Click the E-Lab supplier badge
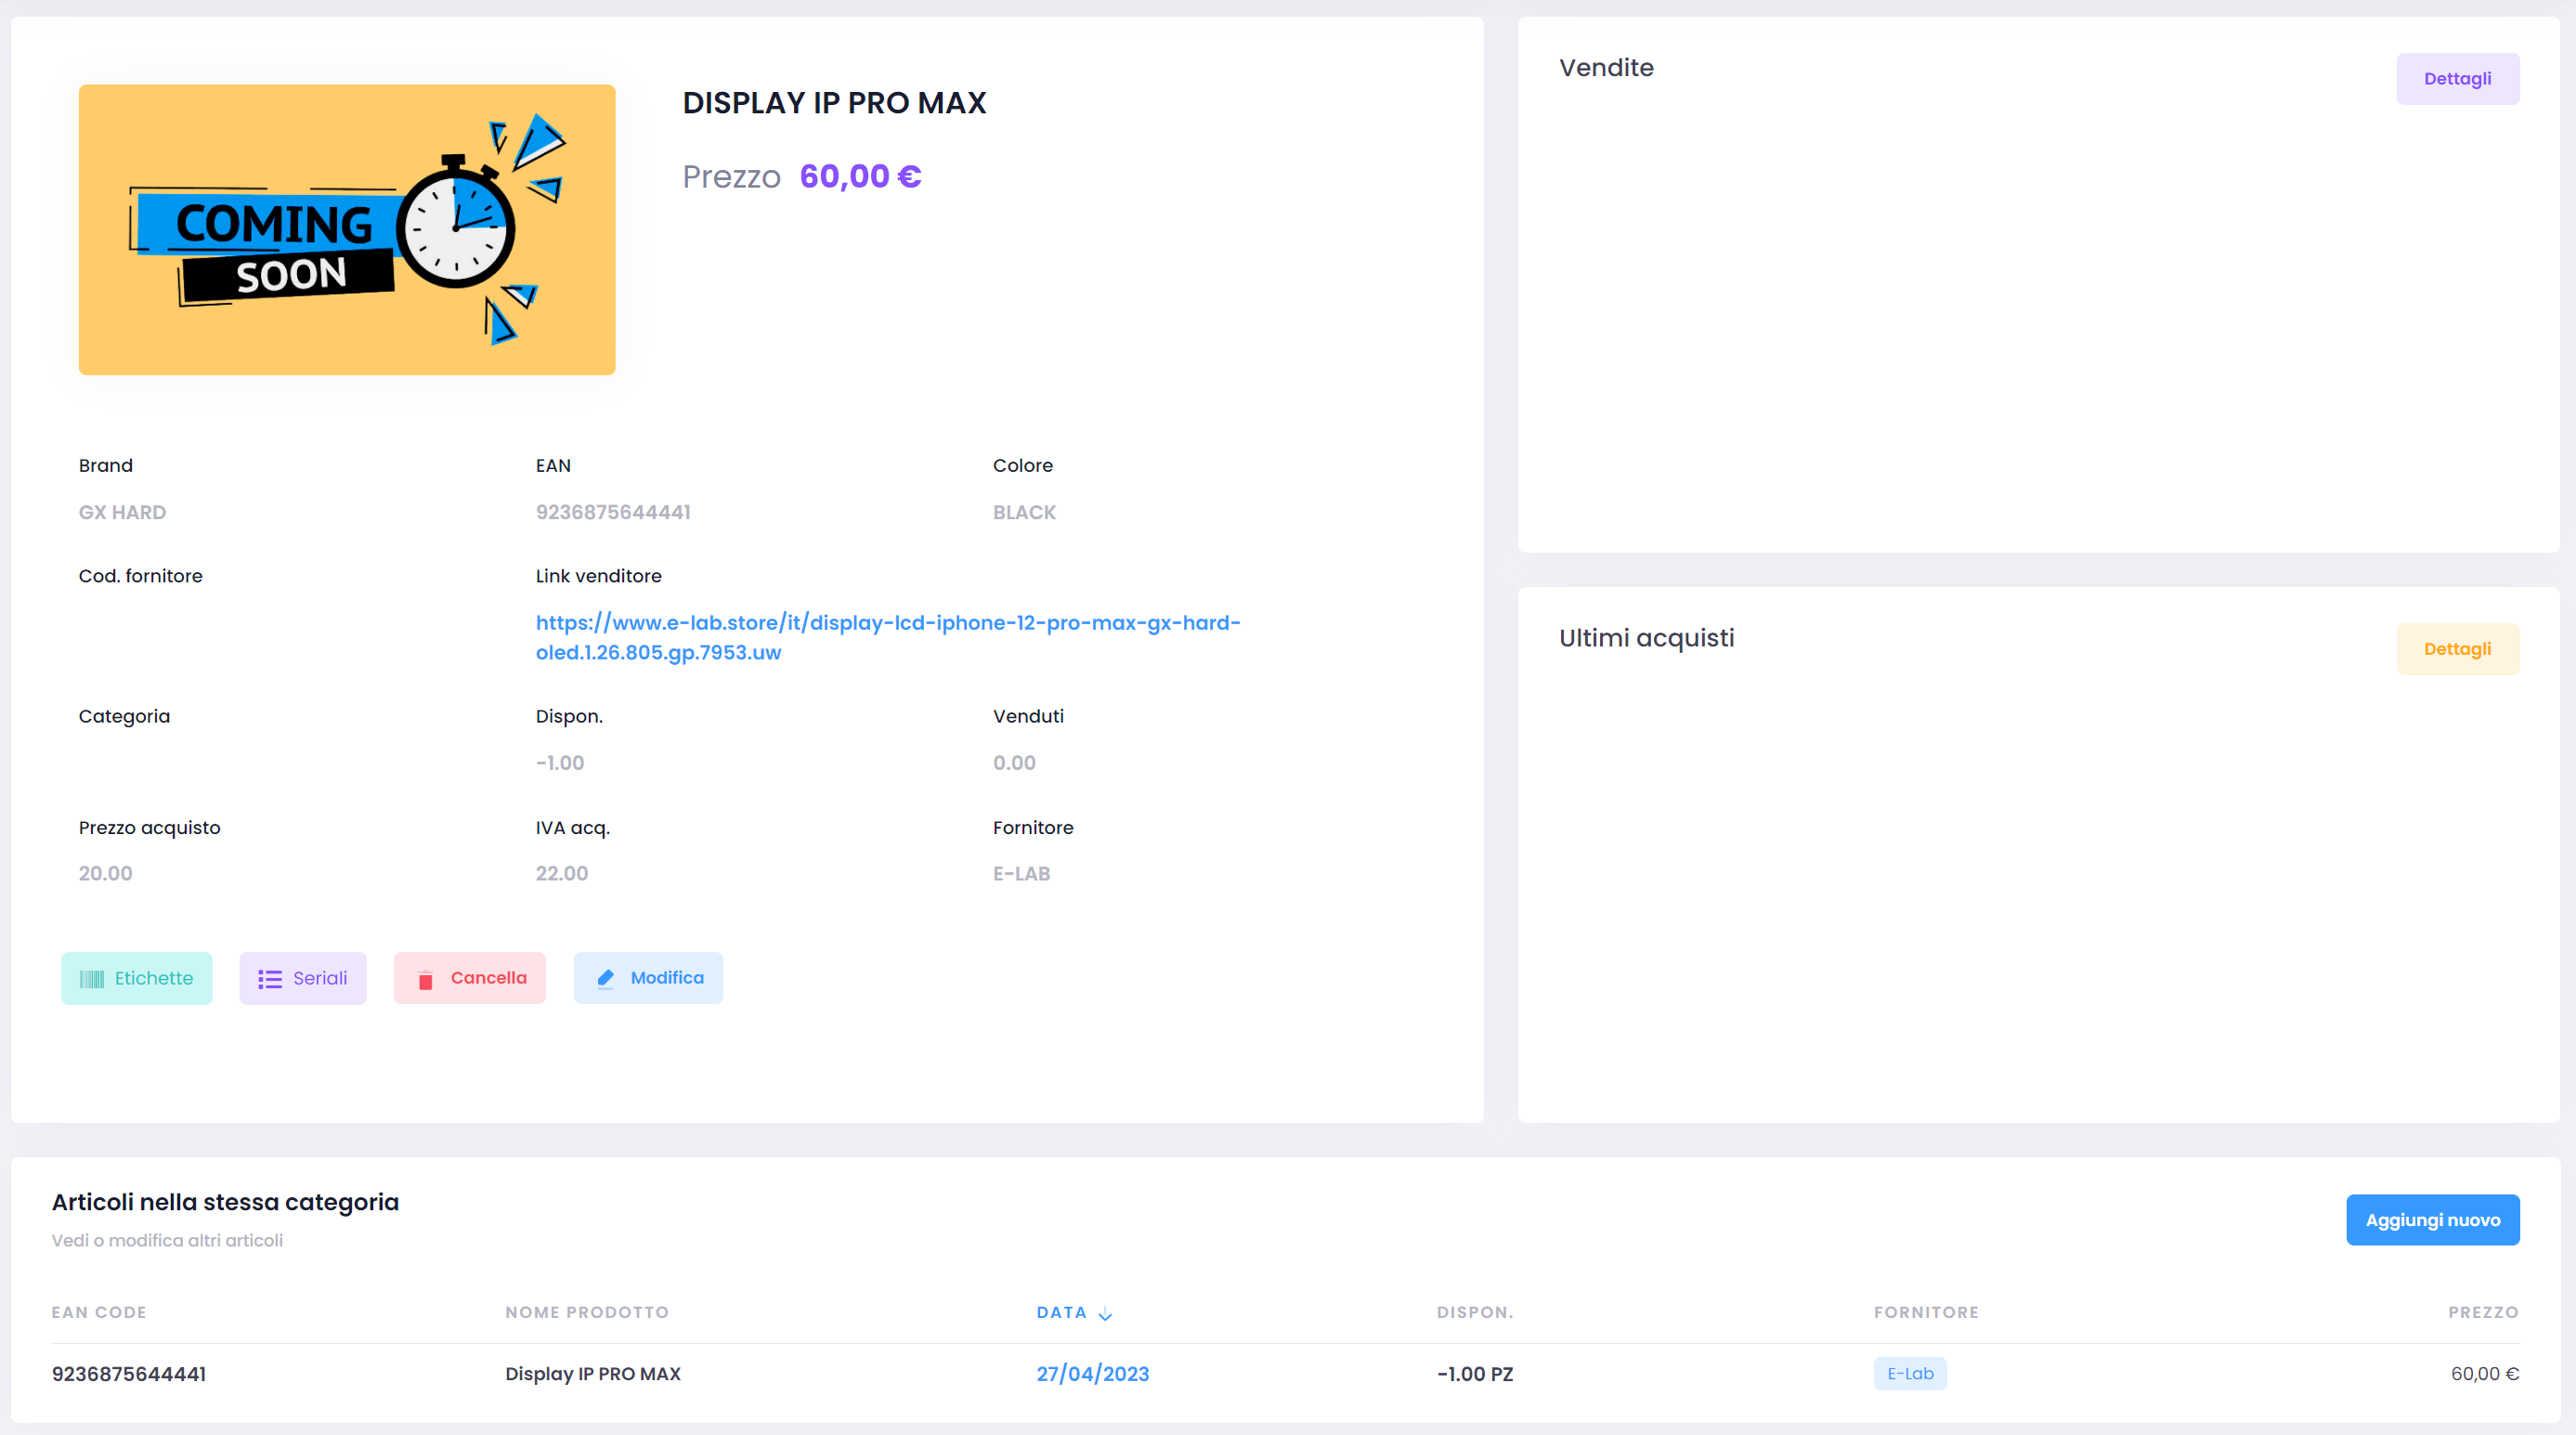The width and height of the screenshot is (2576, 1435). point(1910,1374)
